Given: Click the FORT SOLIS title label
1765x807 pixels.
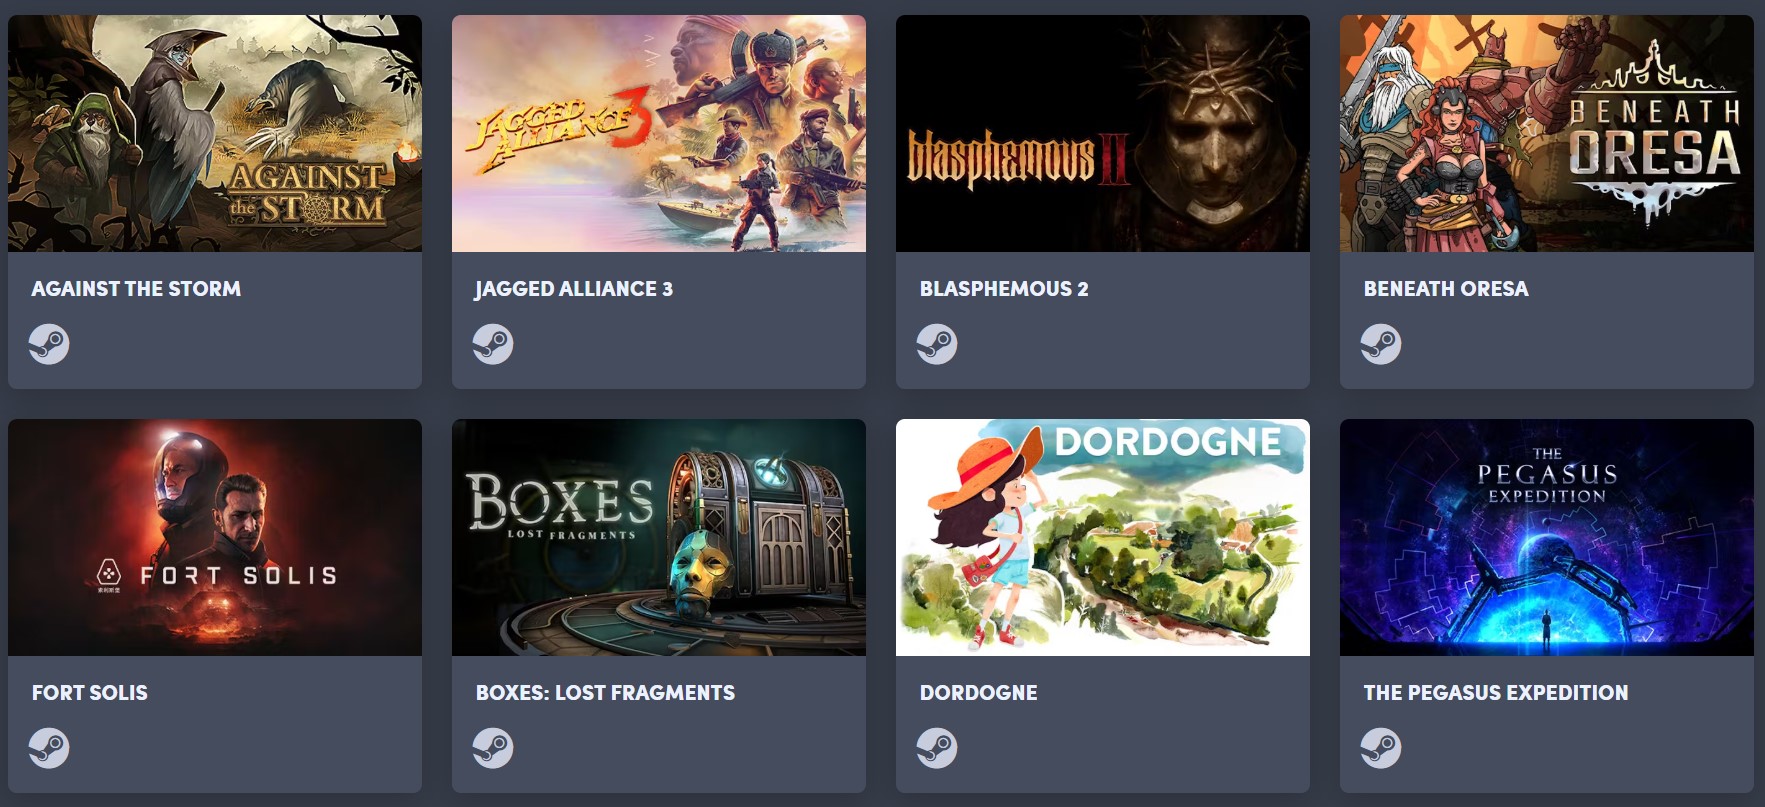Looking at the screenshot, I should click(90, 693).
